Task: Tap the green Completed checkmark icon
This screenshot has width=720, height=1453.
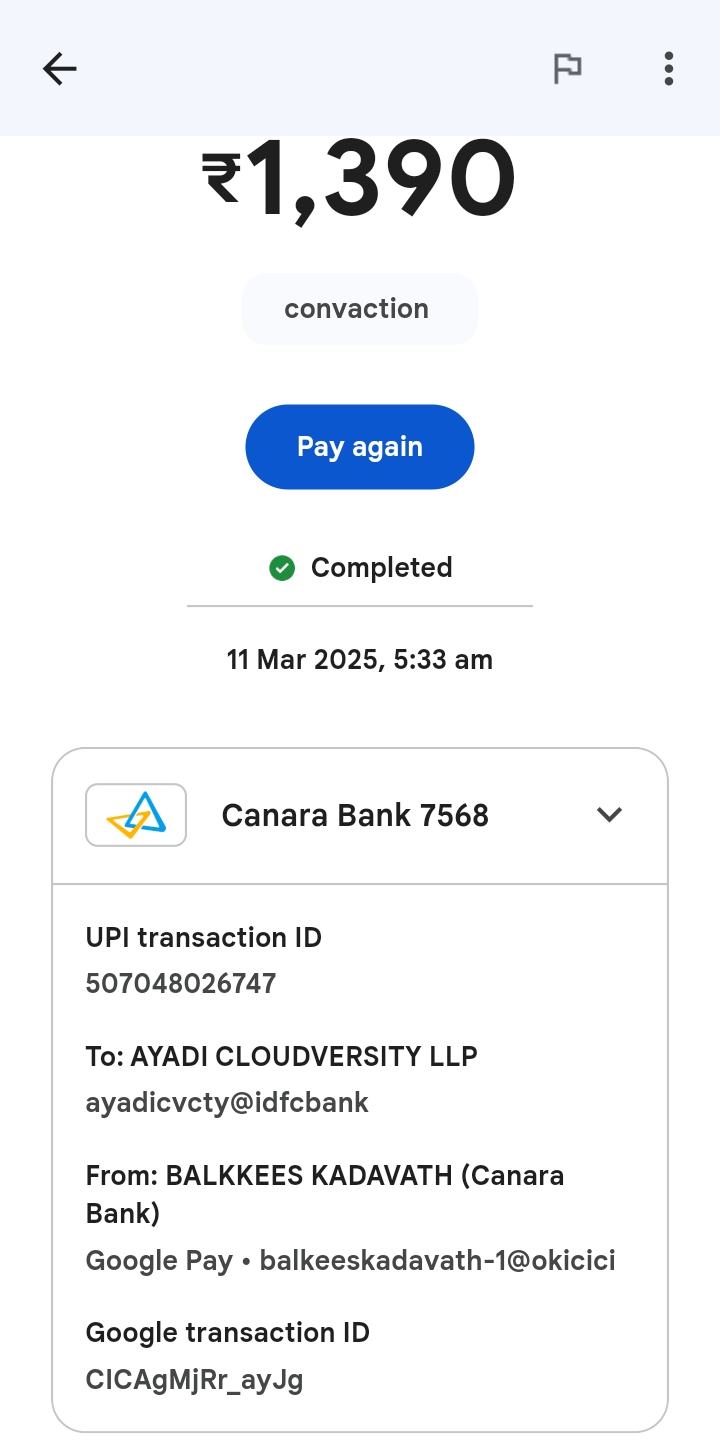Action: (282, 568)
